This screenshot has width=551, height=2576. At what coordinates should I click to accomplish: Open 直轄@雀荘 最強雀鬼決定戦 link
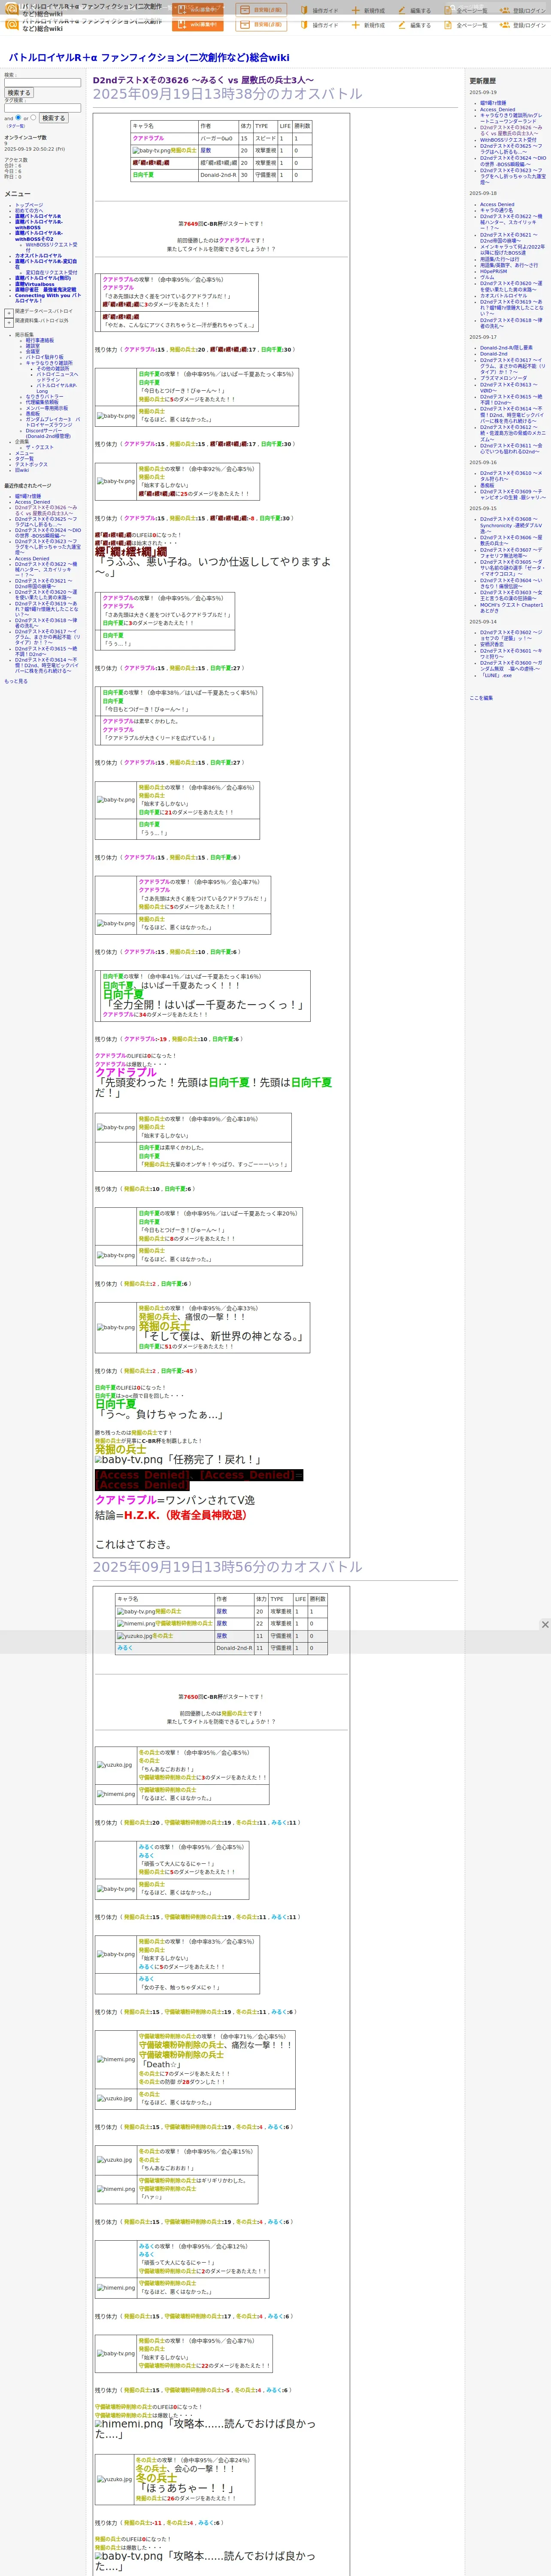(x=45, y=290)
